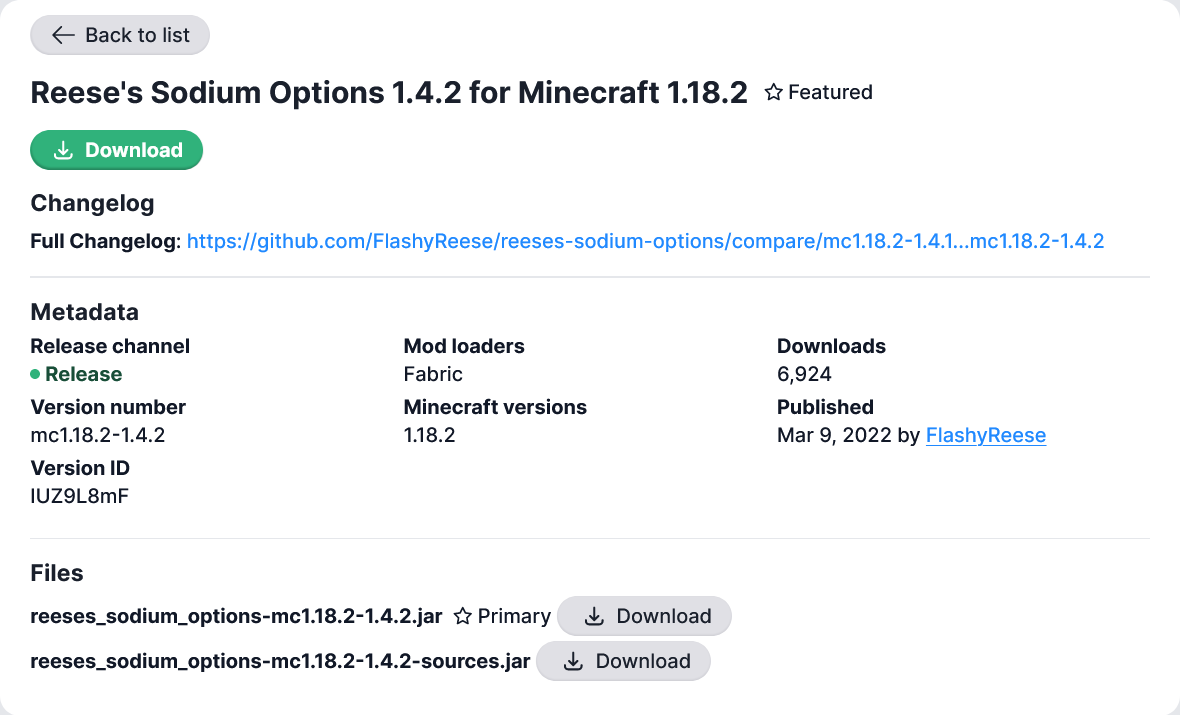1180x715 pixels.
Task: Click the Back to list button
Action: (x=119, y=35)
